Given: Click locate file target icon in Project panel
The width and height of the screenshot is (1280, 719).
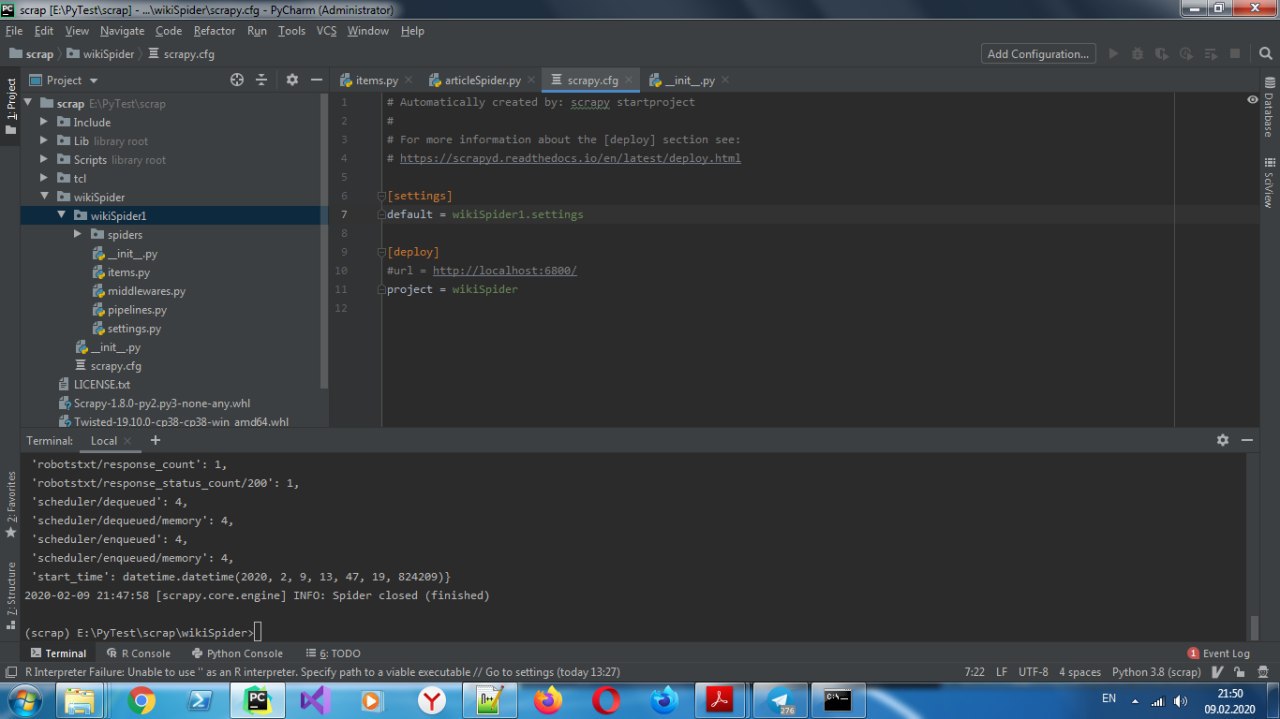Looking at the screenshot, I should pos(237,80).
